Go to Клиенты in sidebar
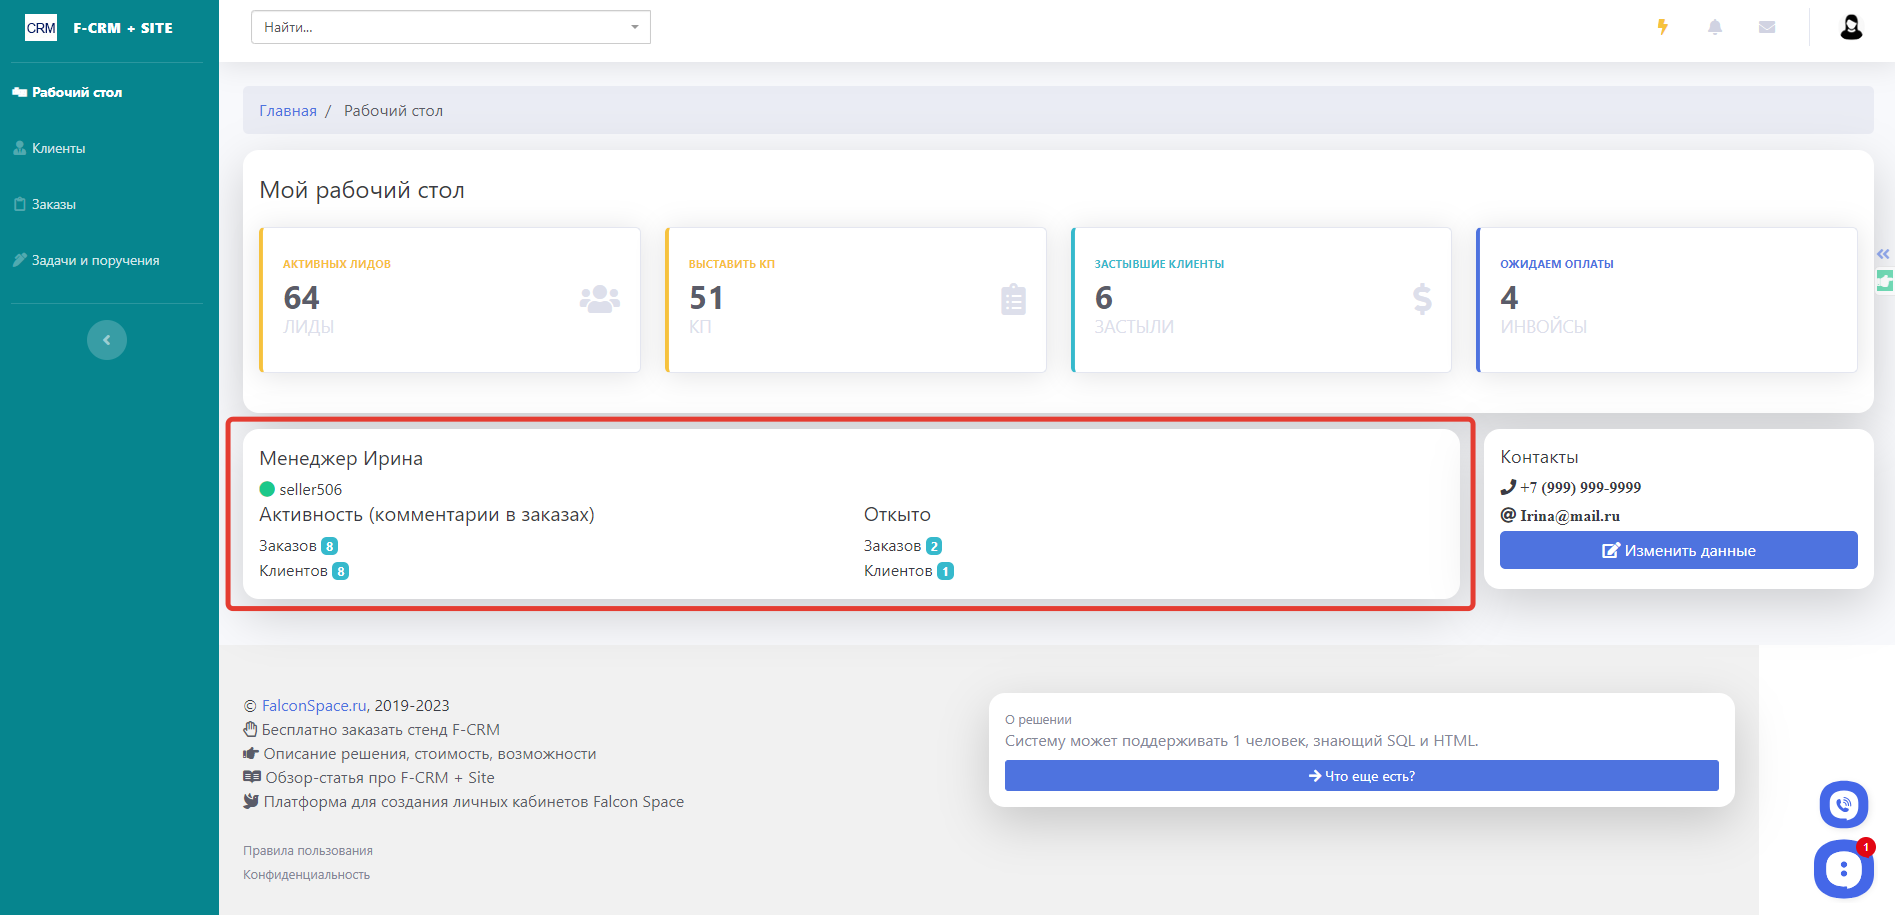Image resolution: width=1895 pixels, height=915 pixels. point(58,148)
